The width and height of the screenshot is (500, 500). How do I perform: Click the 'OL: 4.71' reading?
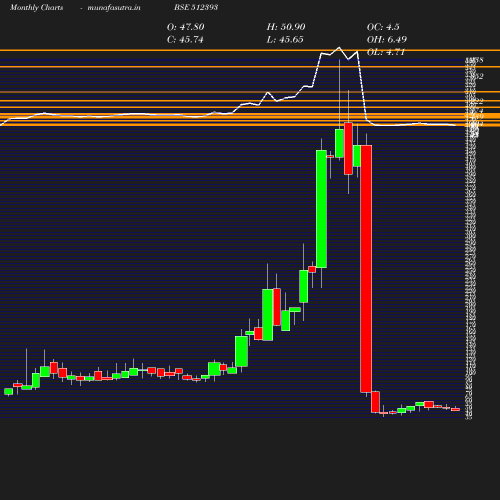386,52
